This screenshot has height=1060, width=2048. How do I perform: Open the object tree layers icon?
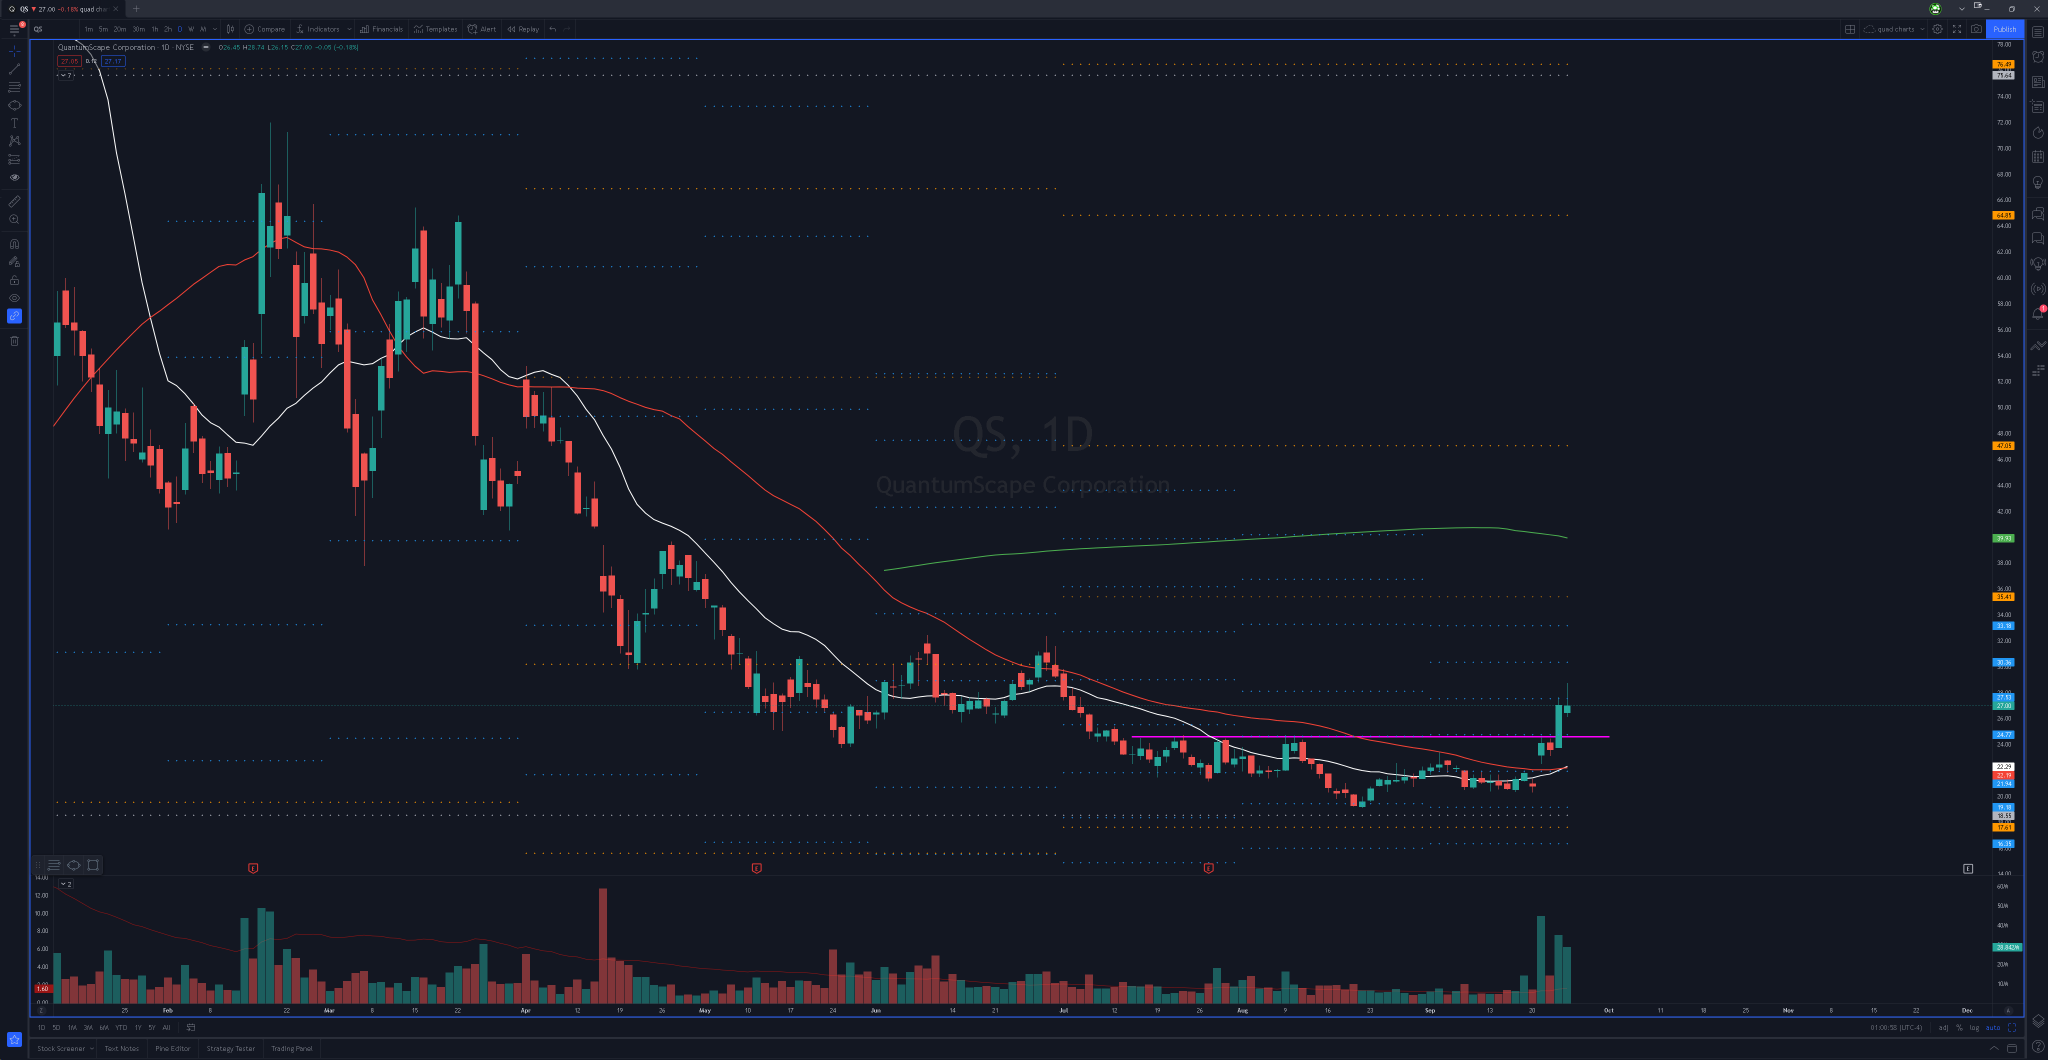(2037, 1022)
